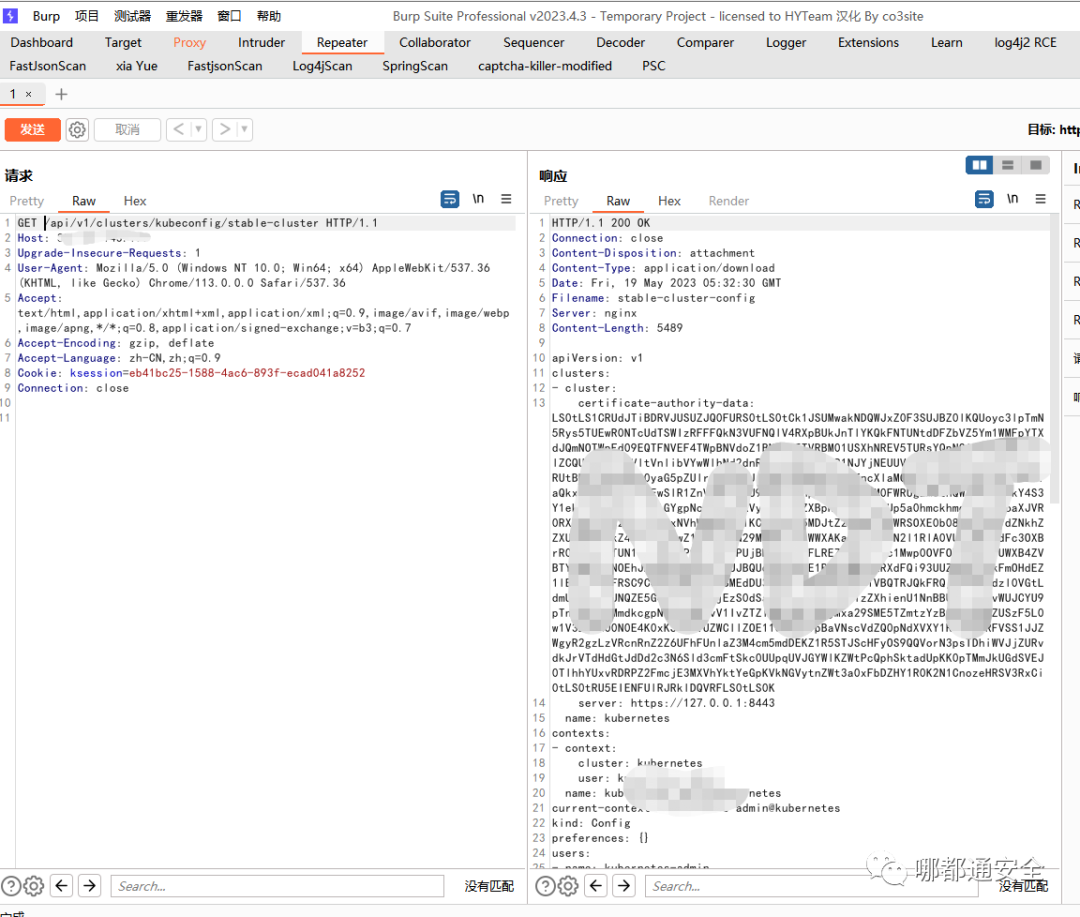Viewport: 1080px width, 917px height.
Task: Select Hex view in response pane
Action: [x=669, y=201]
